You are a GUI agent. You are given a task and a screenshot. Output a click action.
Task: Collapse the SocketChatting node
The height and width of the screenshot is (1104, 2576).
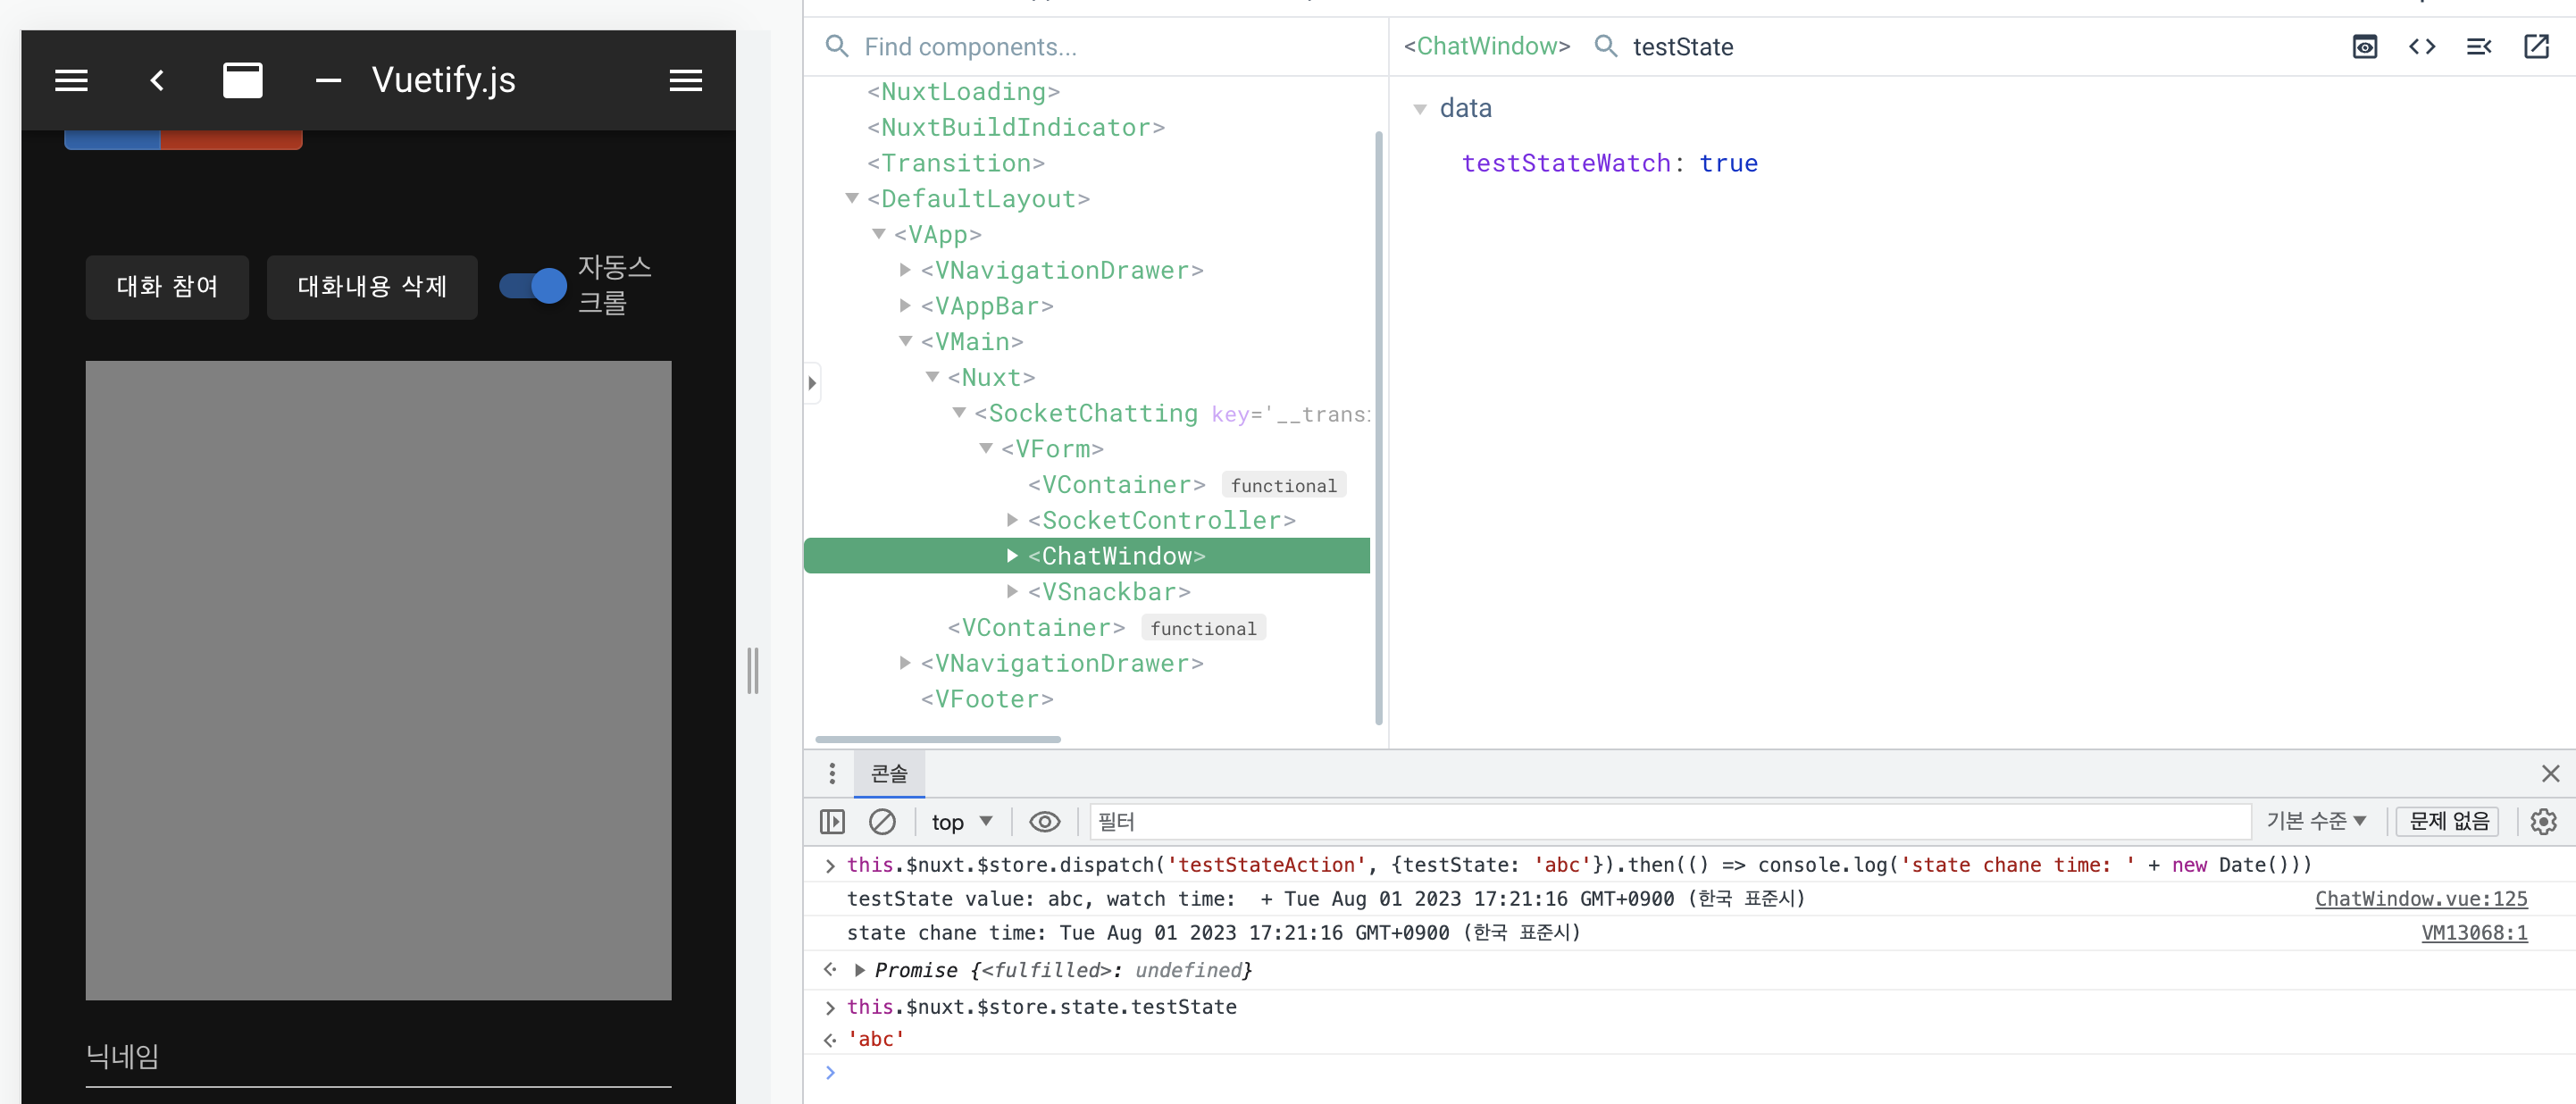click(959, 412)
